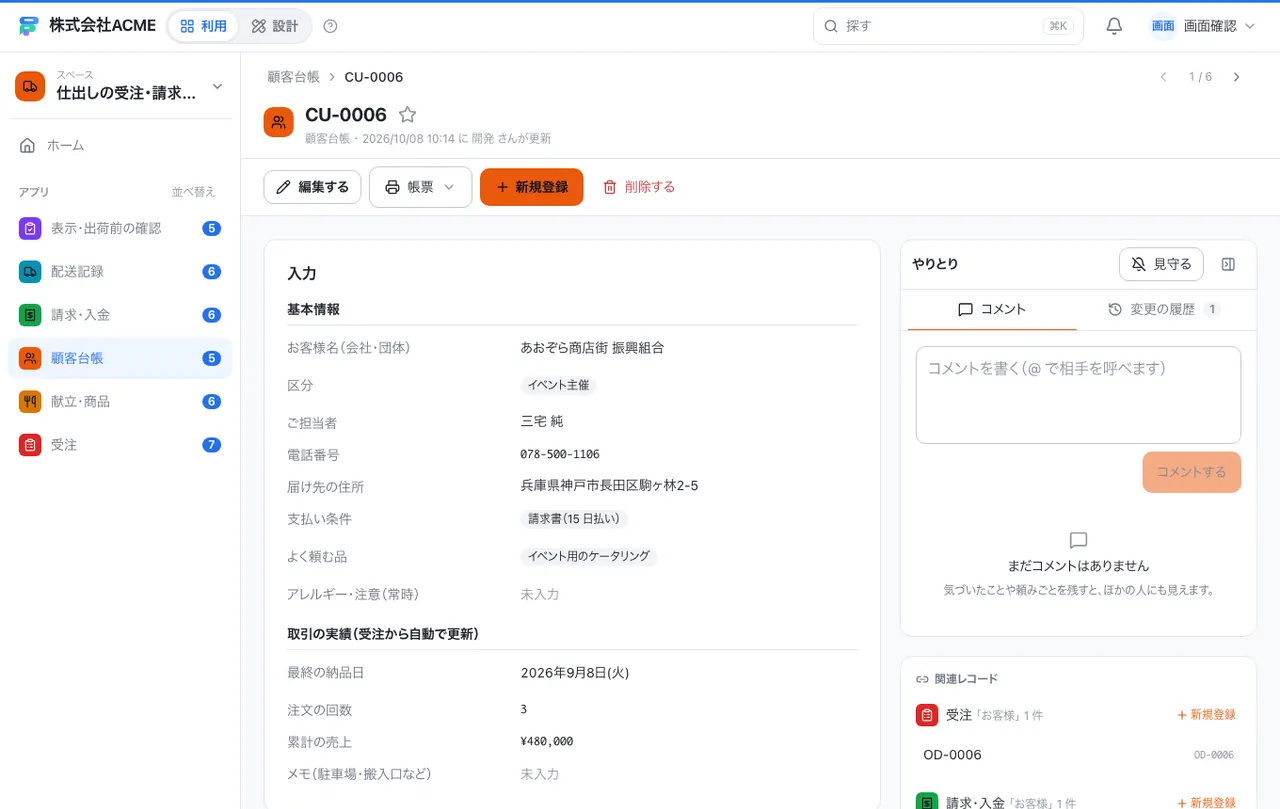Click the イベント主催 category tag

pos(559,385)
